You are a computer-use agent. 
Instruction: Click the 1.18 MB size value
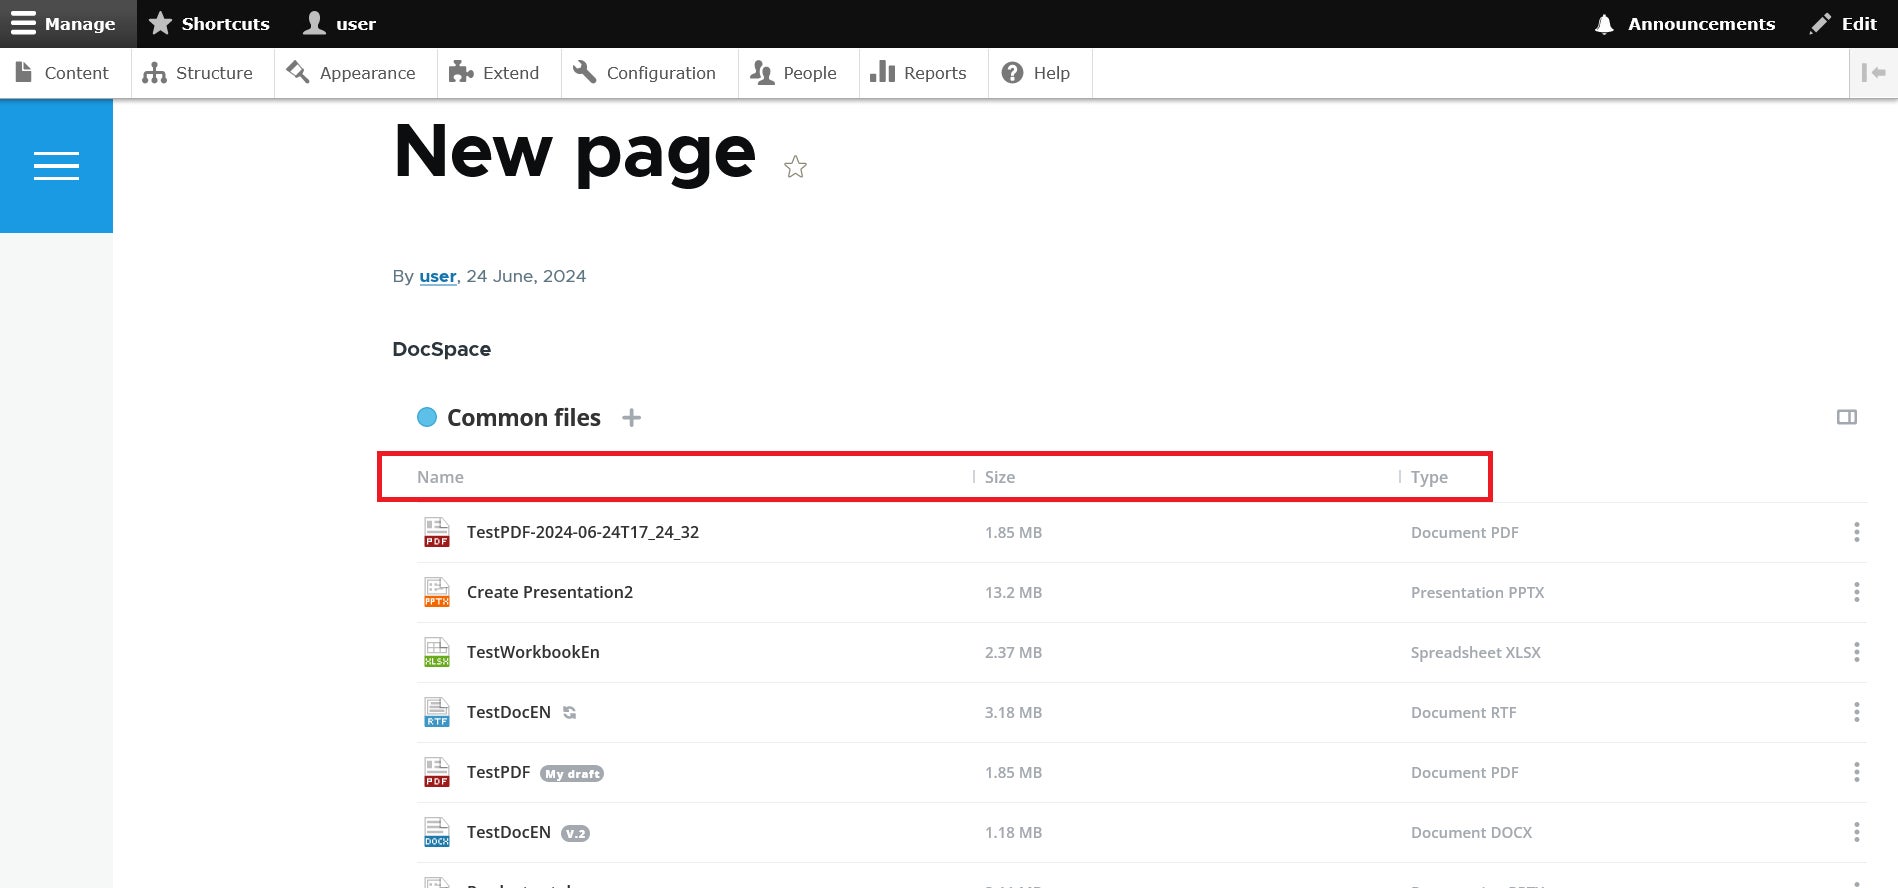click(1013, 832)
